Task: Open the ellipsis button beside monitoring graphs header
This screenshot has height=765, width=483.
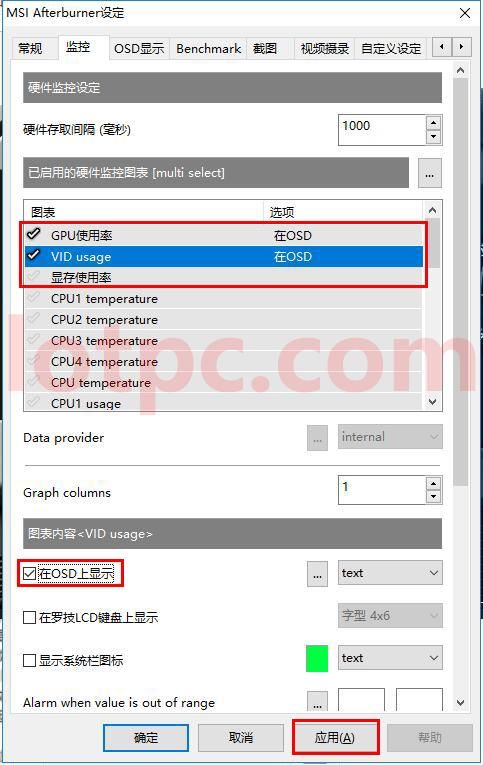Action: 429,173
